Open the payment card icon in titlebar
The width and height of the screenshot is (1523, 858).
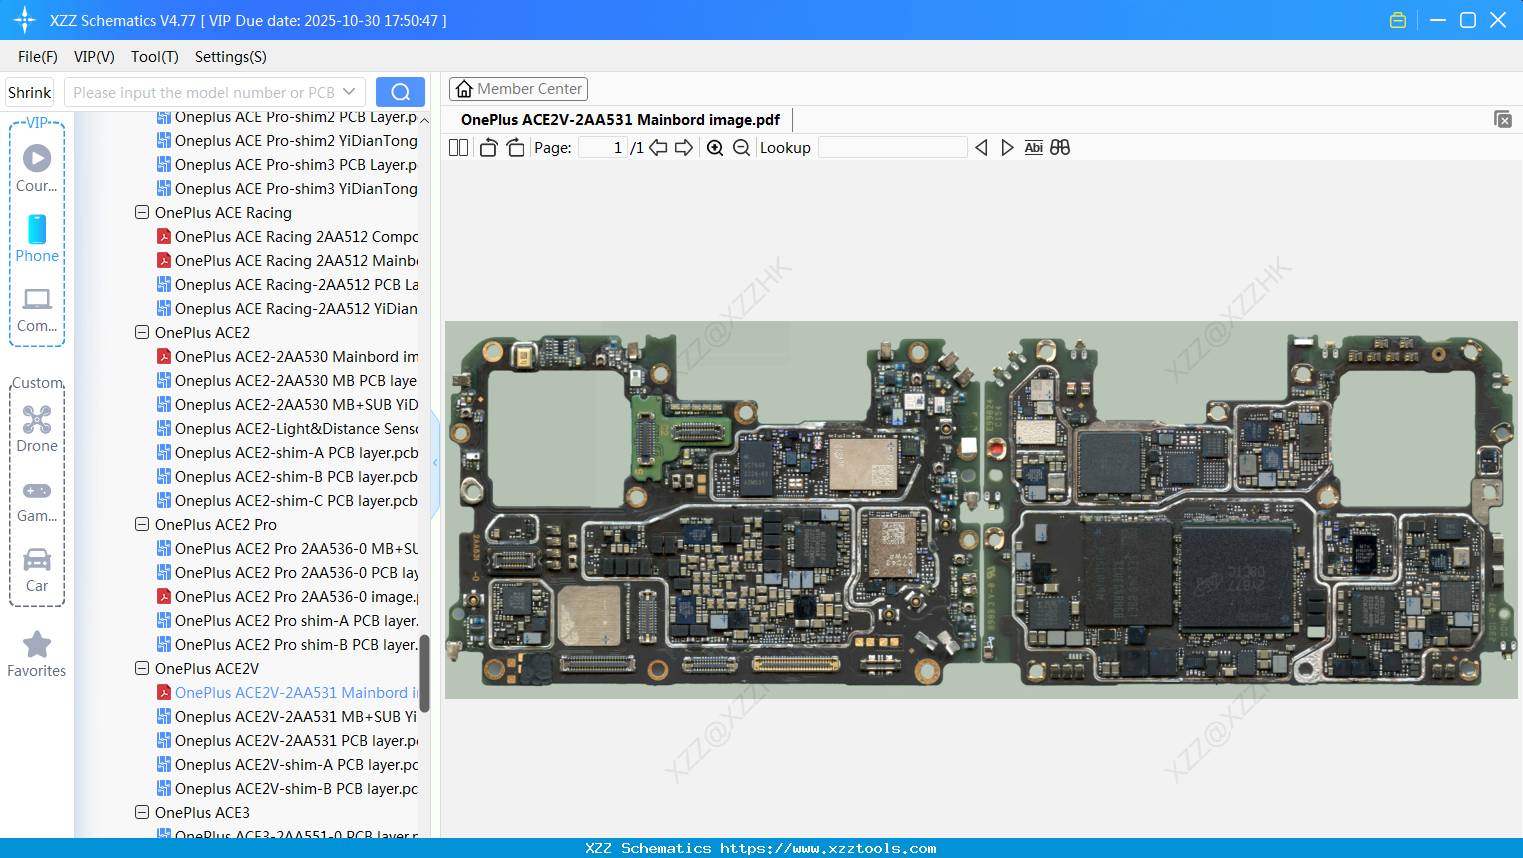pos(1397,19)
